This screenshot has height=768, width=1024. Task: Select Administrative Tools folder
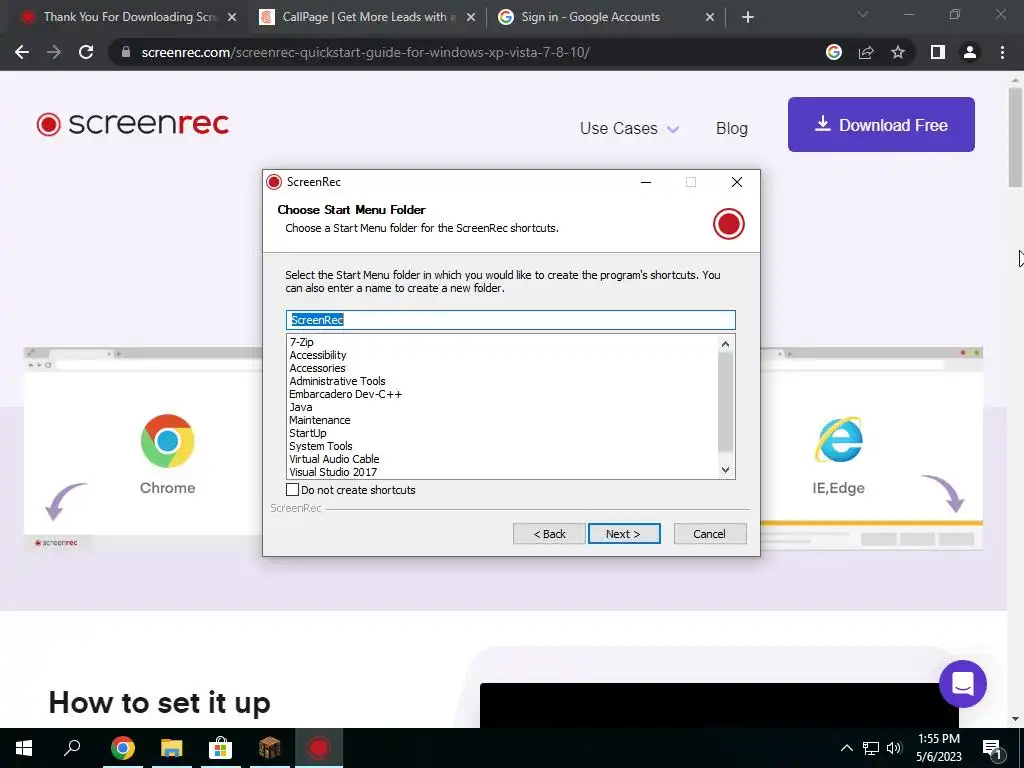337,381
